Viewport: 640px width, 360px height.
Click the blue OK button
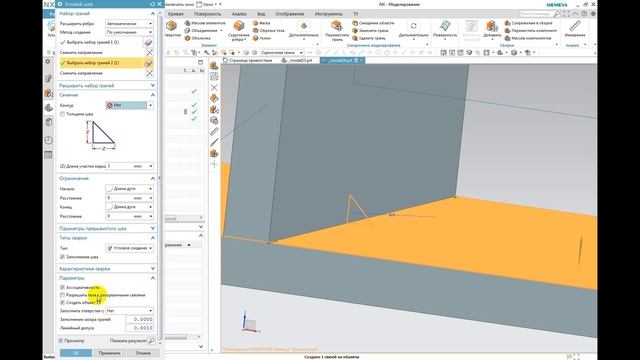tap(76, 353)
